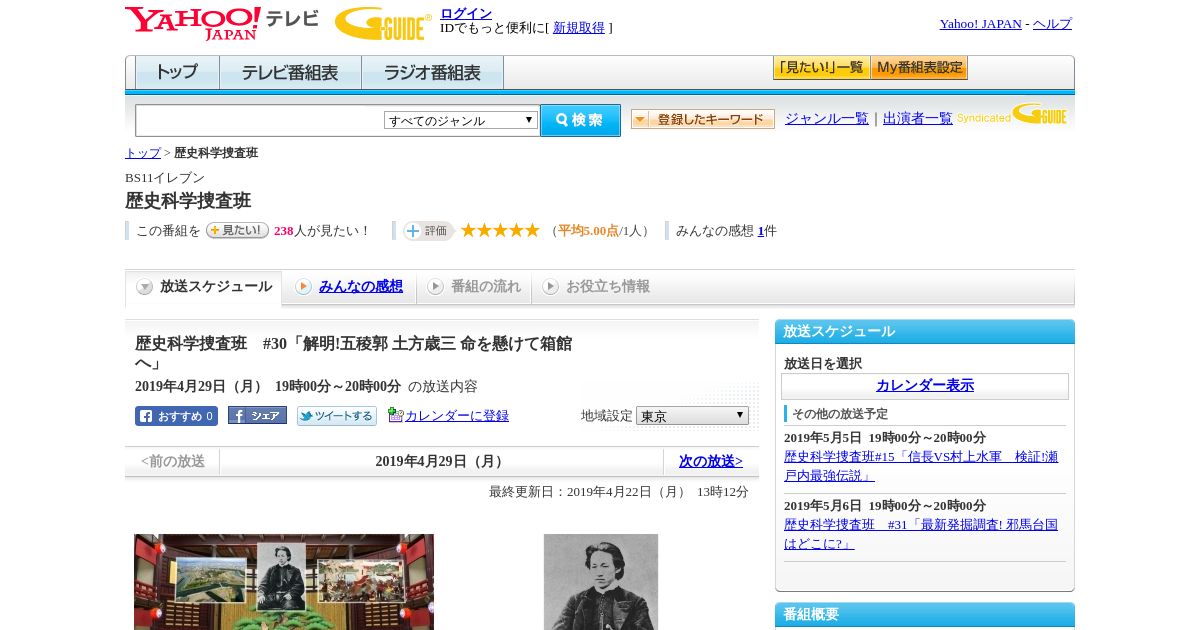1200x630 pixels.
Task: Go to 次の放送 next broadcast
Action: [711, 461]
